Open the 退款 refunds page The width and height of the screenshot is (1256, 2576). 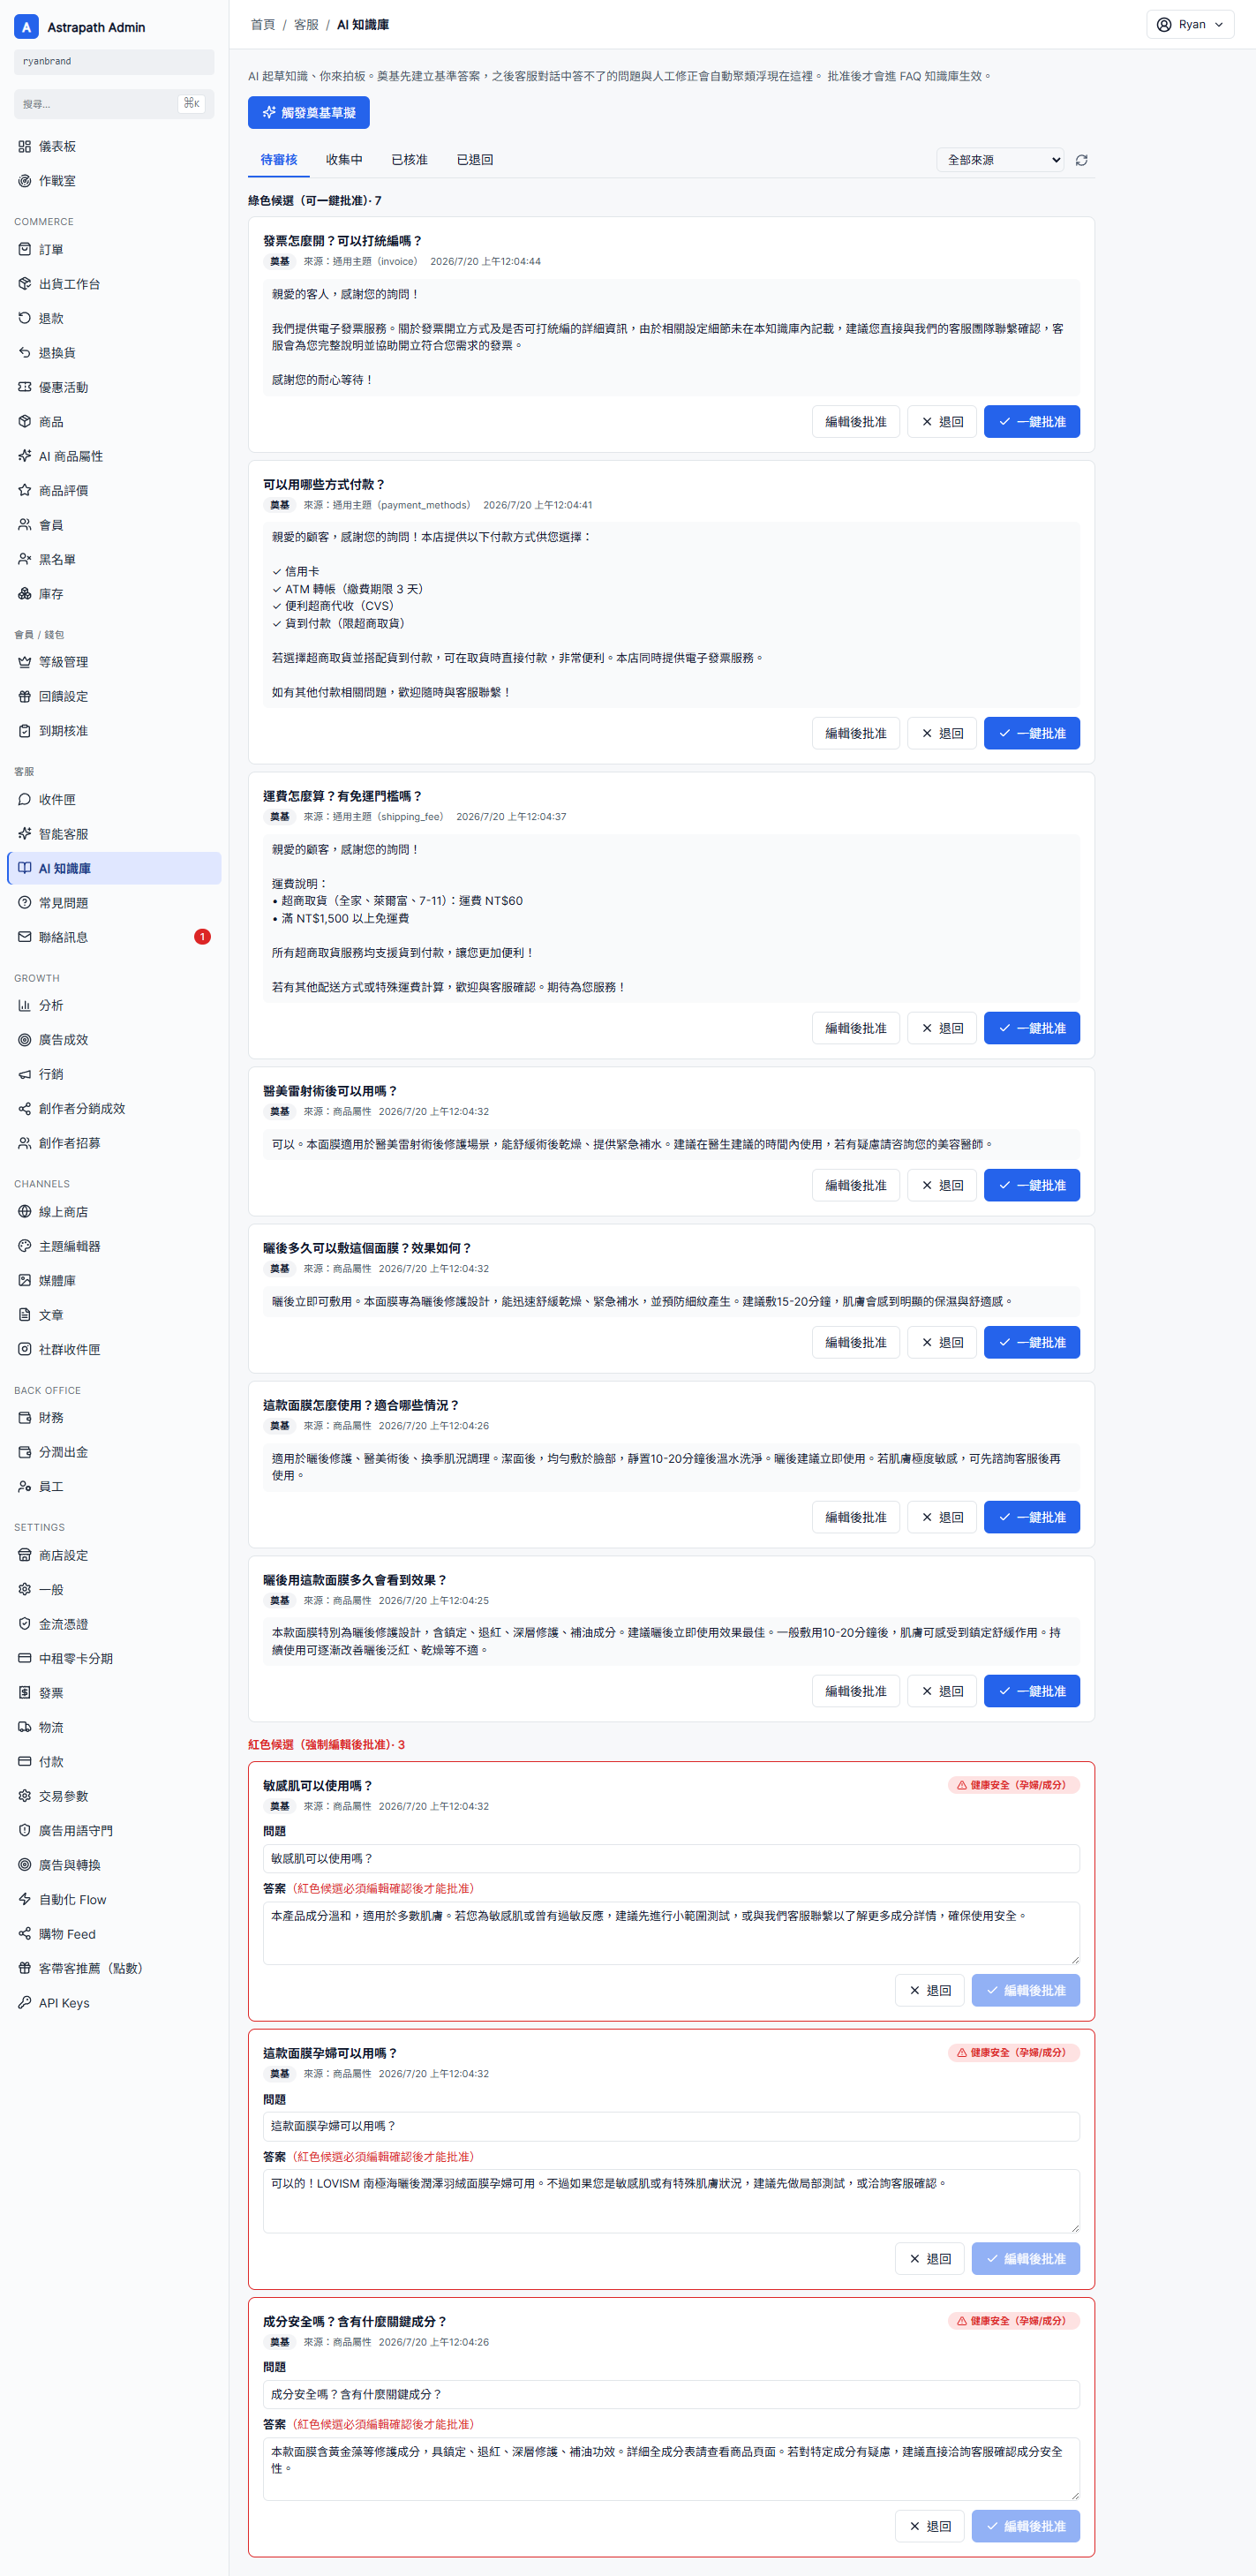pos(114,318)
